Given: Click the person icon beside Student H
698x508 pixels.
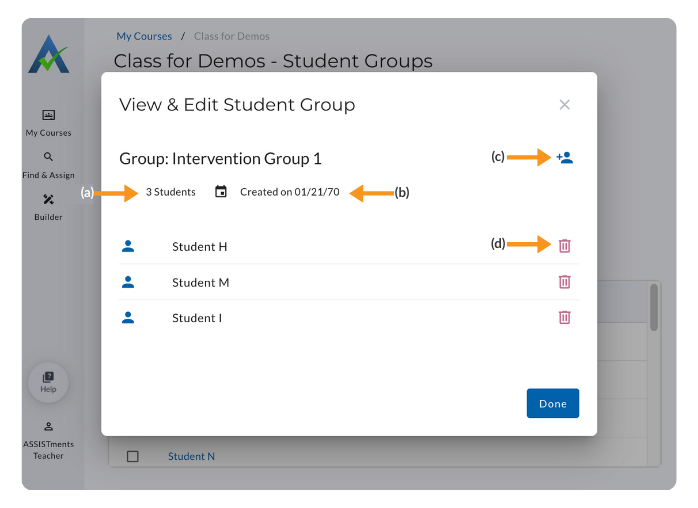Looking at the screenshot, I should click(x=128, y=245).
